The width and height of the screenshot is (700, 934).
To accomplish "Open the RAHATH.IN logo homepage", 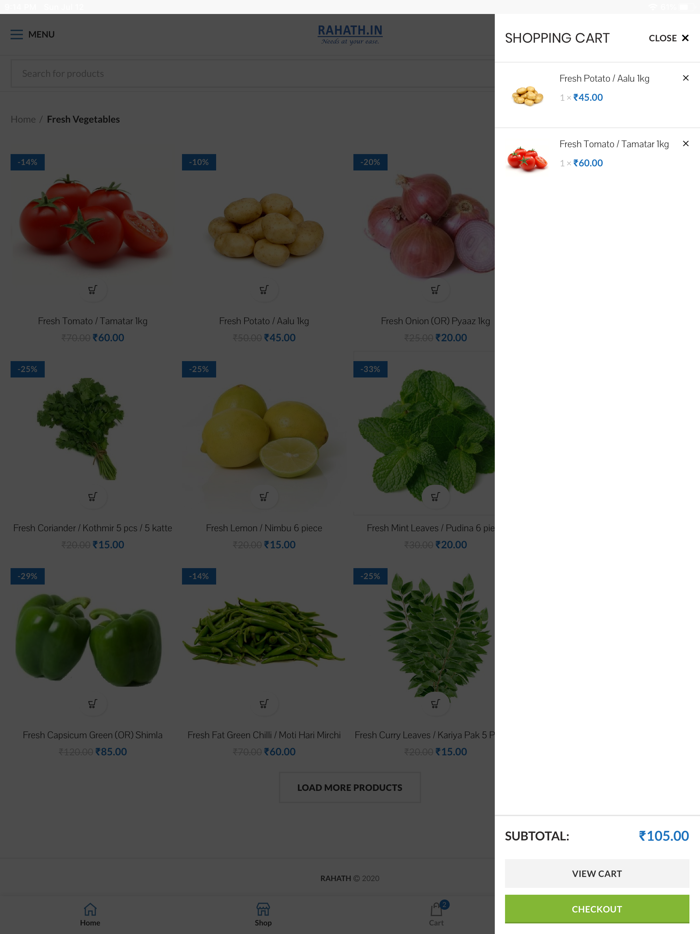I will coord(350,34).
